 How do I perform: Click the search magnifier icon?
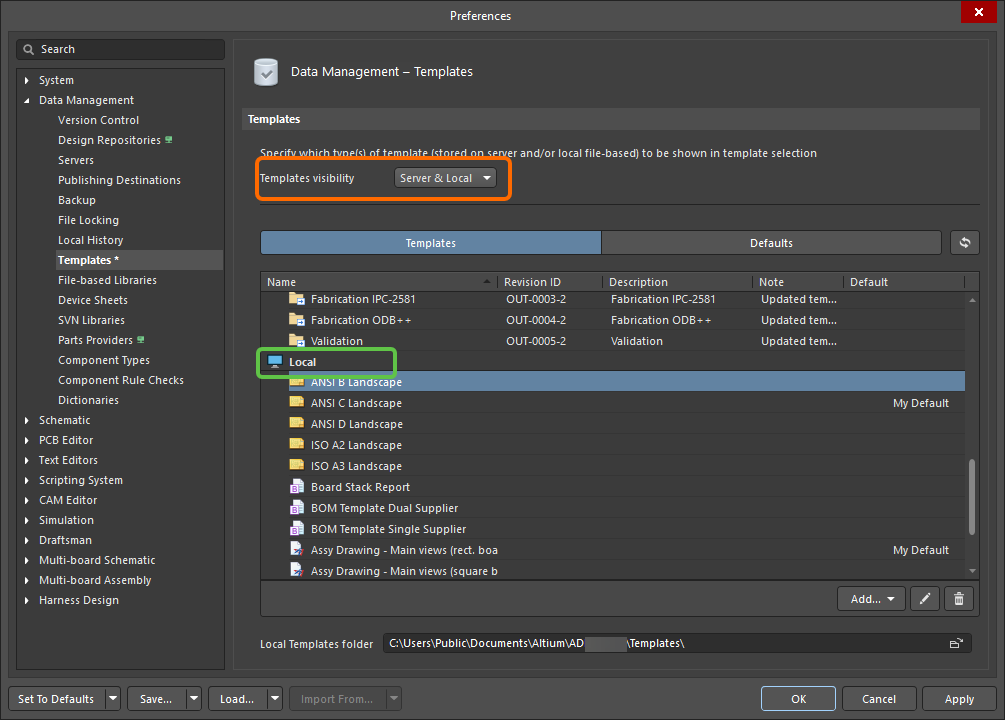click(27, 49)
